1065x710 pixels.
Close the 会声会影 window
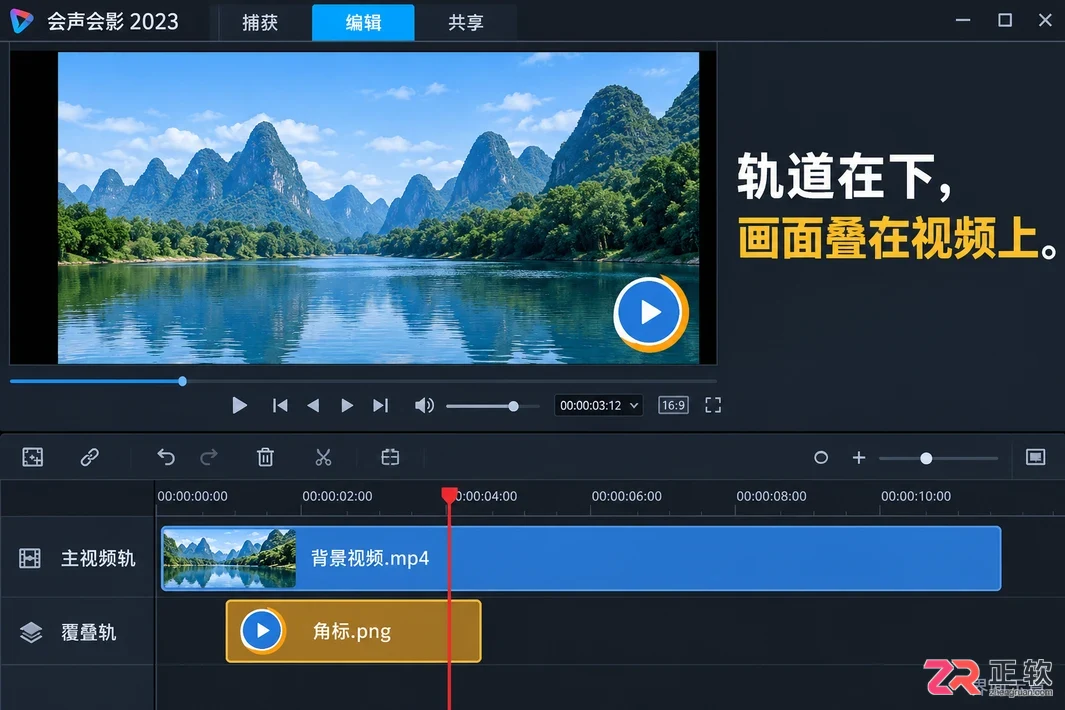[x=1045, y=20]
